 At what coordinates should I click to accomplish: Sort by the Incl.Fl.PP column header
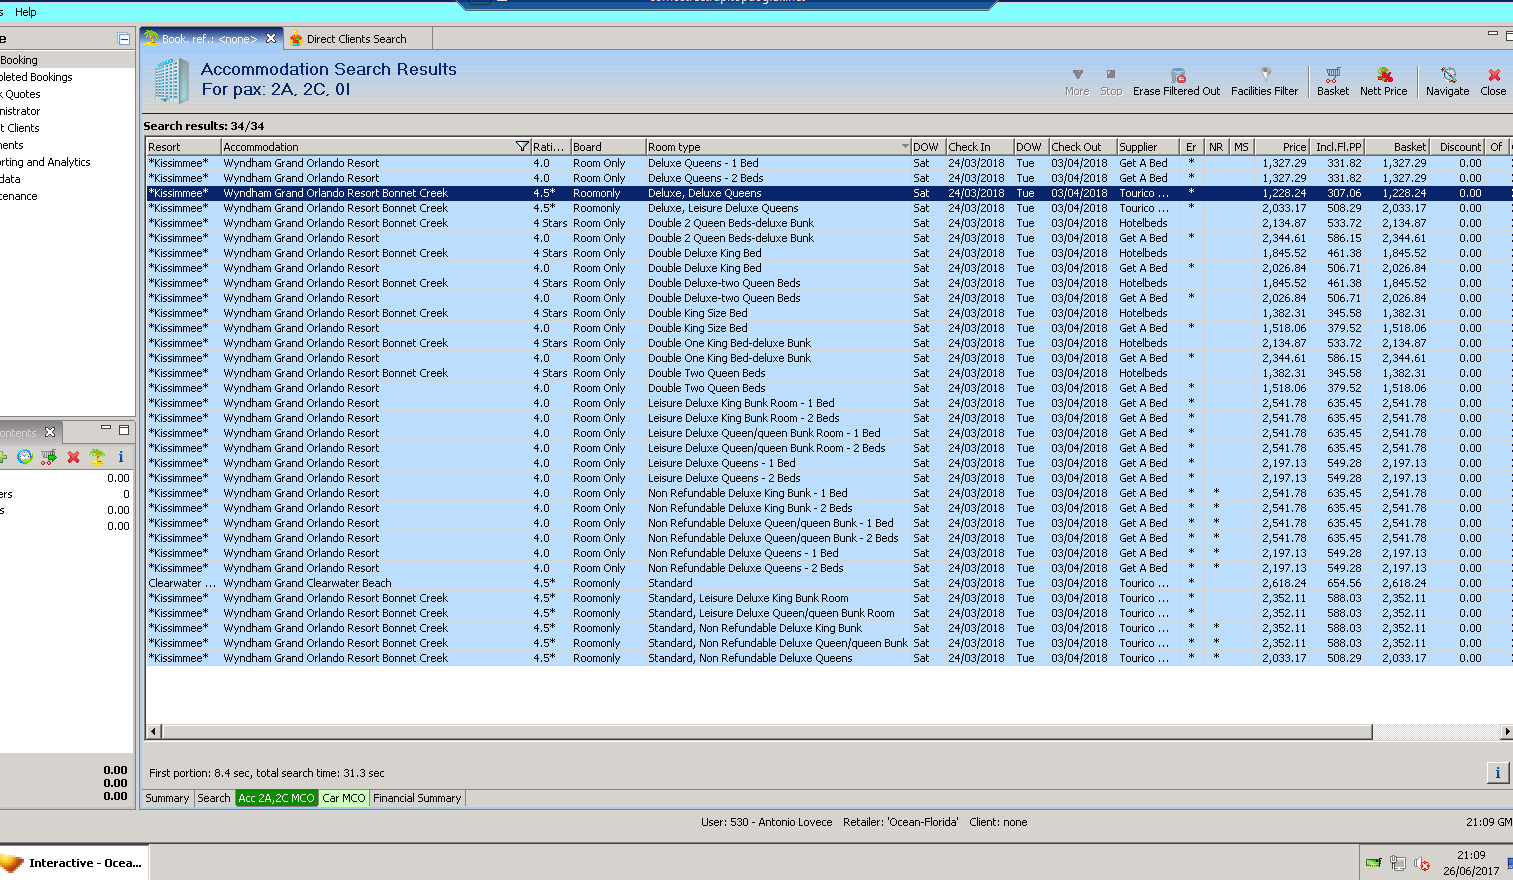tap(1338, 147)
